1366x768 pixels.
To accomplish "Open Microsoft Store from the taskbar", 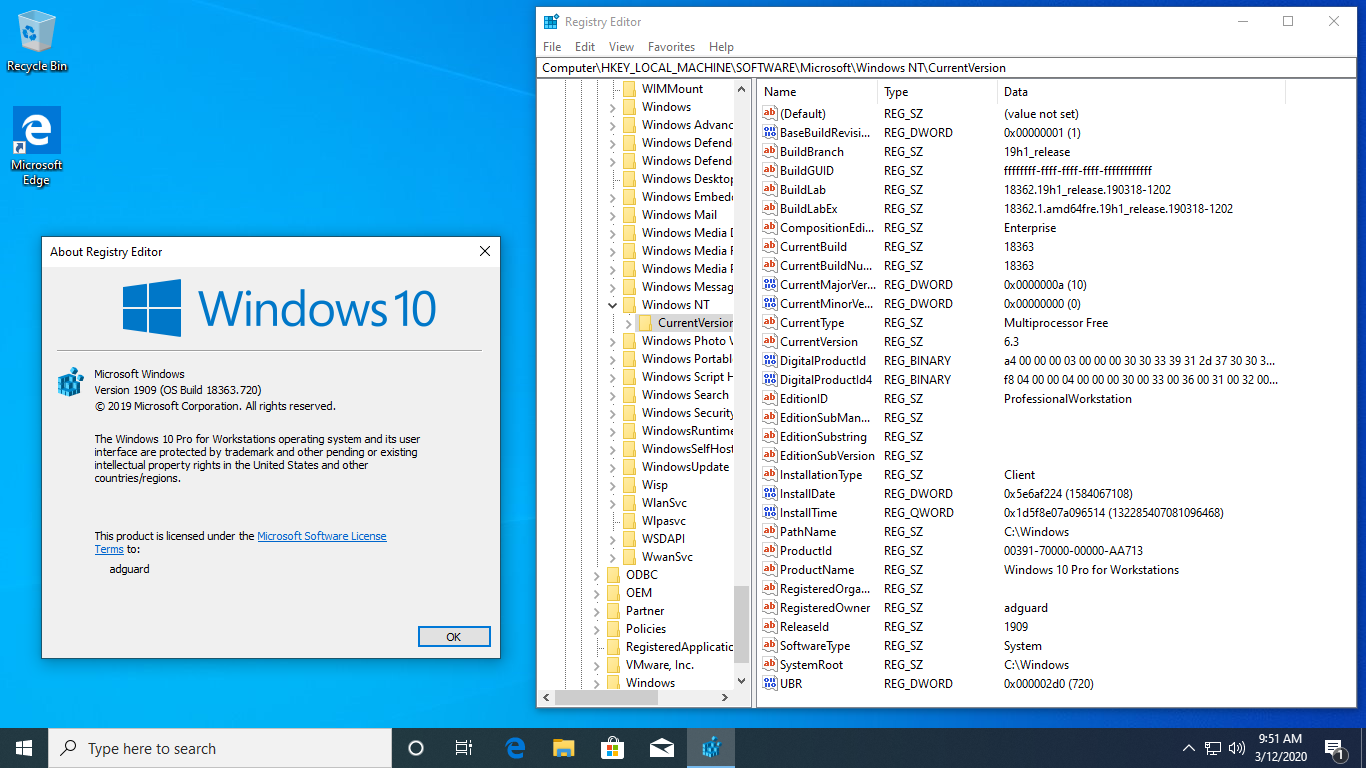I will pyautogui.click(x=612, y=748).
